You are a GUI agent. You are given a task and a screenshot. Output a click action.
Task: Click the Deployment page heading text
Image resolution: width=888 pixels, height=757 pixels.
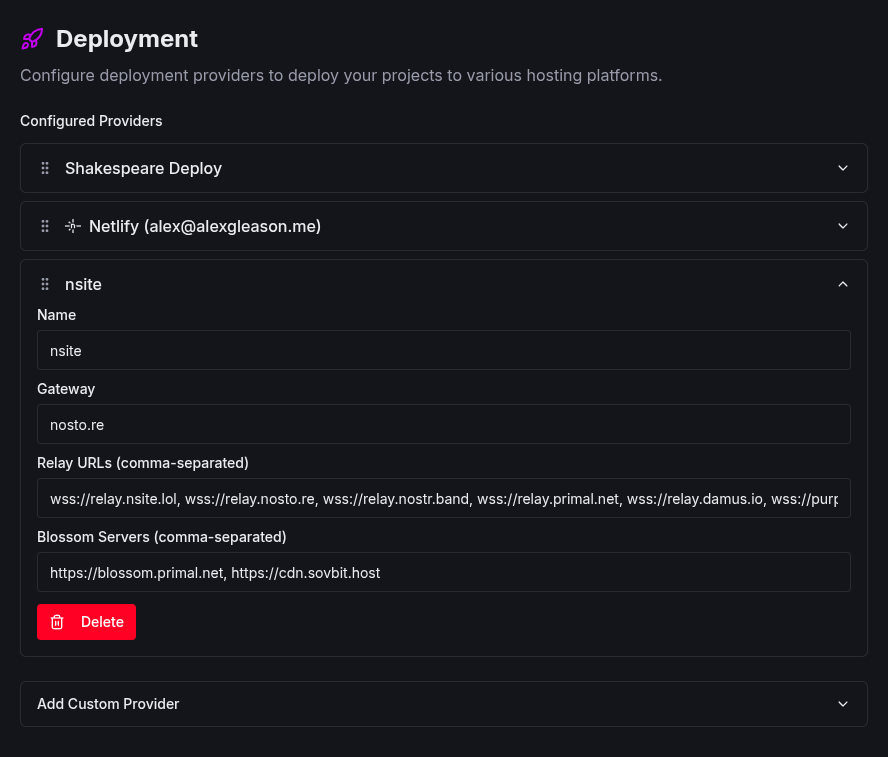click(127, 39)
